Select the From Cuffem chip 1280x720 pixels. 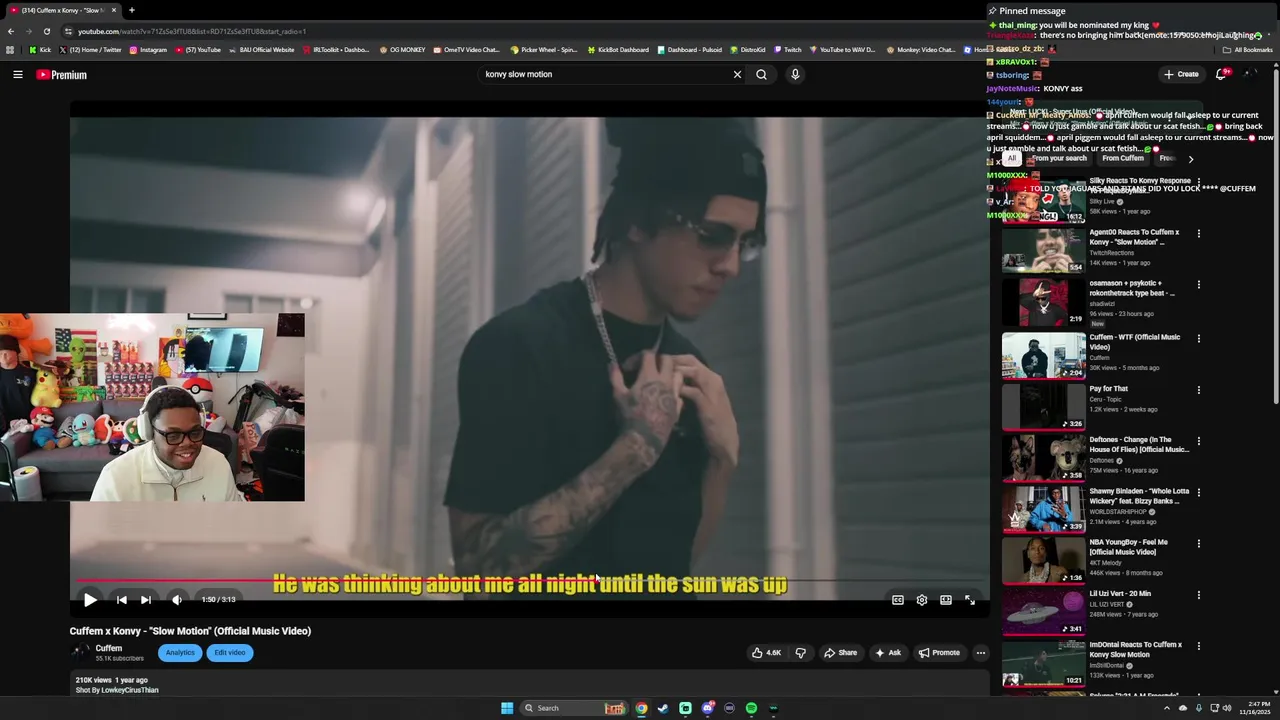(1123, 158)
